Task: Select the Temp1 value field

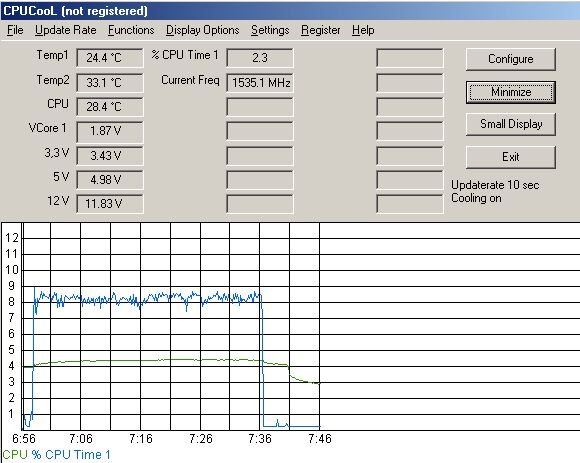Action: (109, 58)
